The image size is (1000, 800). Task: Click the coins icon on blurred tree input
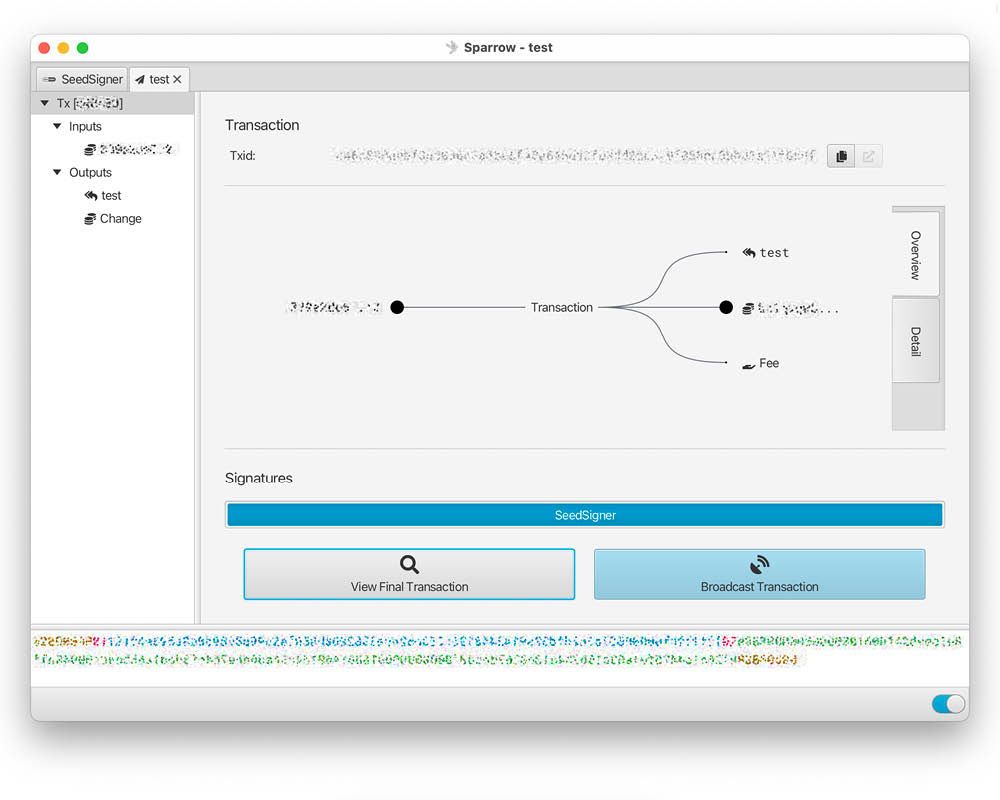[90, 149]
